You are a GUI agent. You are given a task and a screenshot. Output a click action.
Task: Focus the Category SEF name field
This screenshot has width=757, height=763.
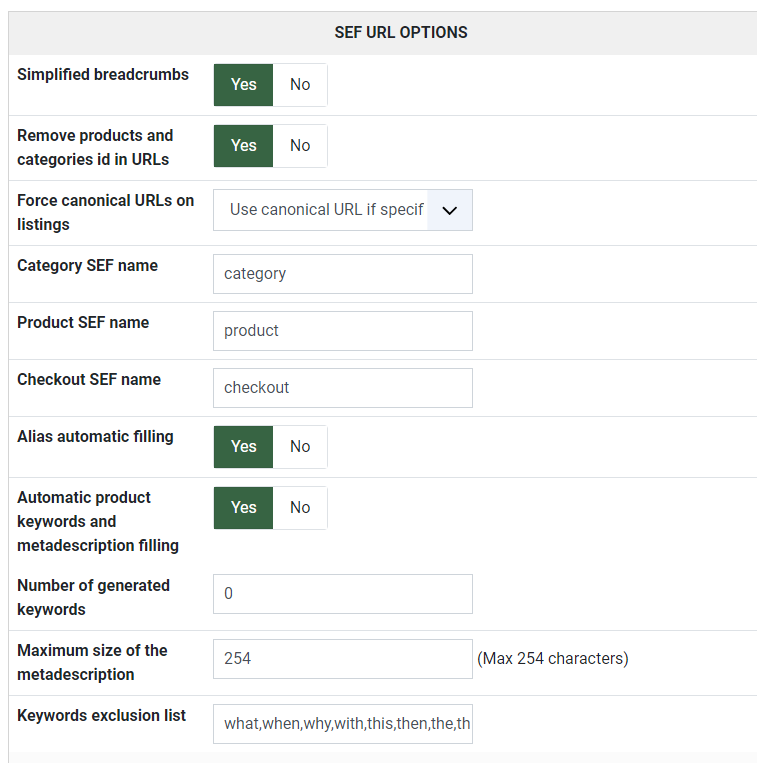[x=342, y=274]
